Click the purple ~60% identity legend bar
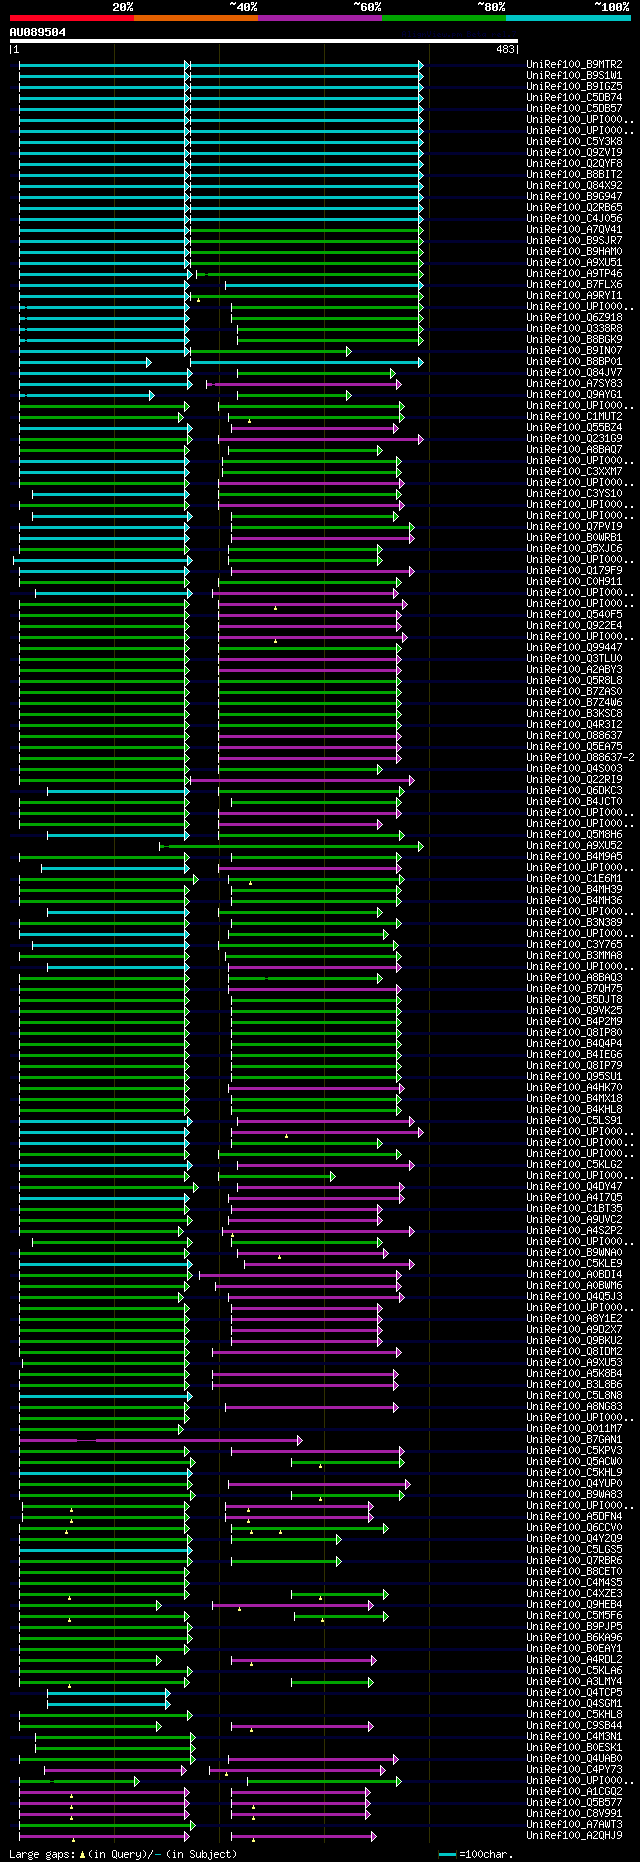The width and height of the screenshot is (640, 1862). point(320,17)
